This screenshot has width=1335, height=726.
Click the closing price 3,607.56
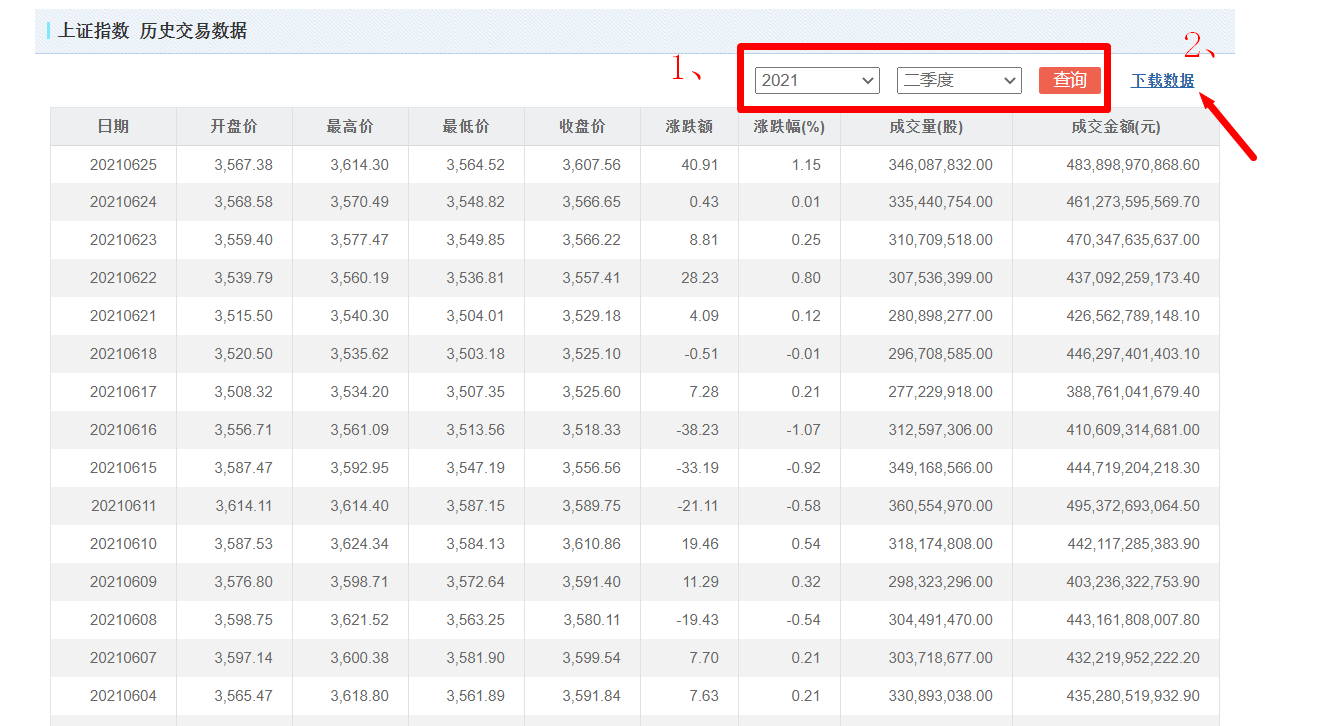pos(591,165)
